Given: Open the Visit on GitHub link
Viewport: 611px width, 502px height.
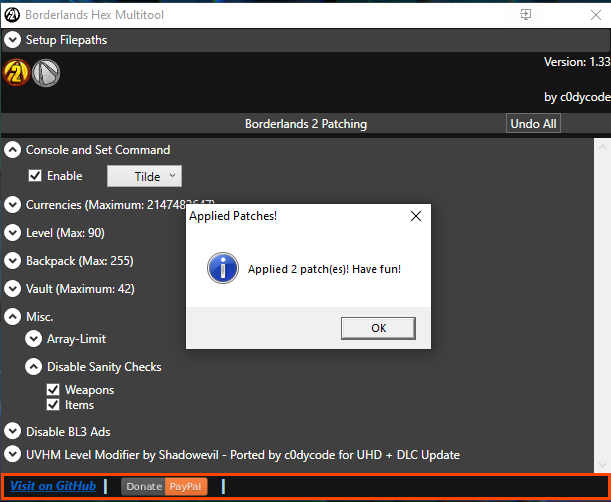Looking at the screenshot, I should tap(53, 486).
